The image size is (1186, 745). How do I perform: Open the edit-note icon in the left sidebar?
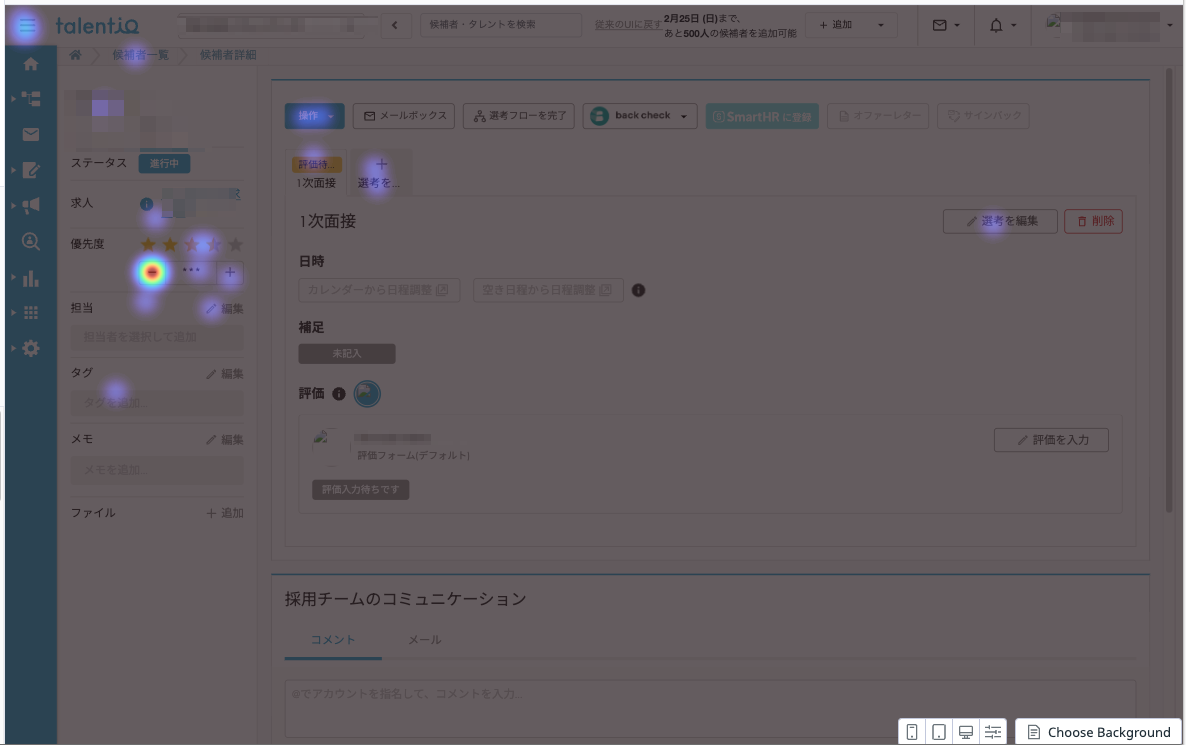[31, 170]
